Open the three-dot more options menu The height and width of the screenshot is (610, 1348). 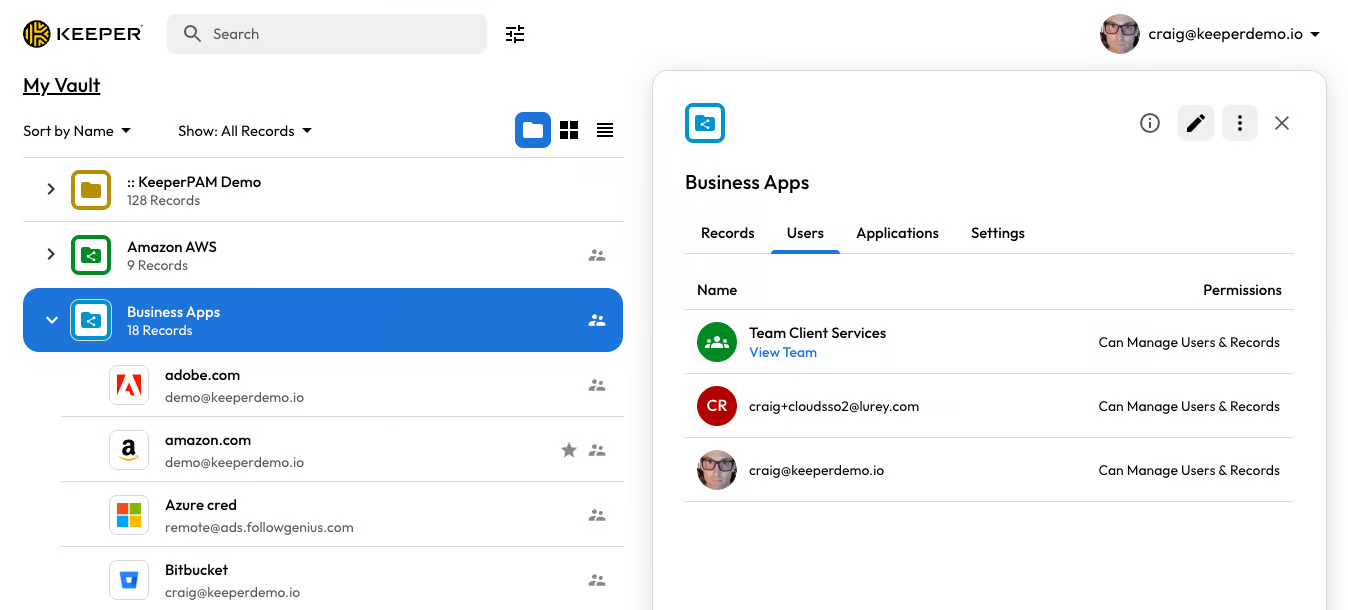point(1240,123)
